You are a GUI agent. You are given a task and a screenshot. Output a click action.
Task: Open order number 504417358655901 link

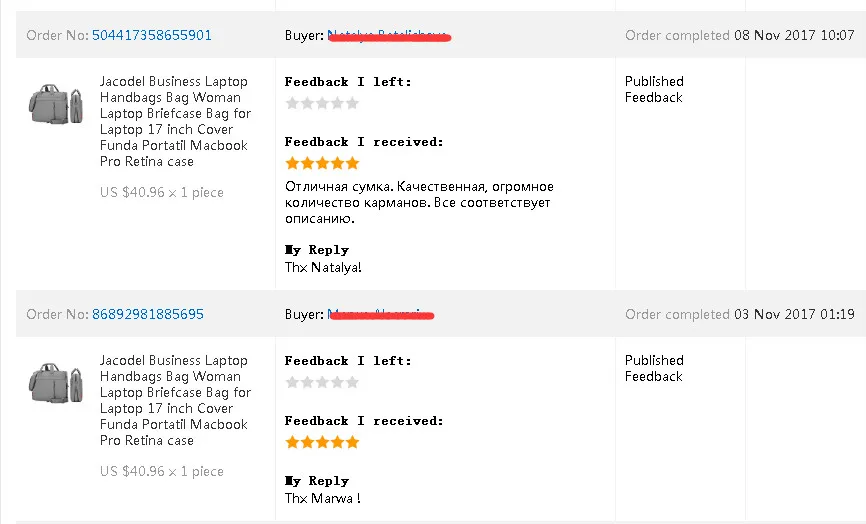pos(152,36)
